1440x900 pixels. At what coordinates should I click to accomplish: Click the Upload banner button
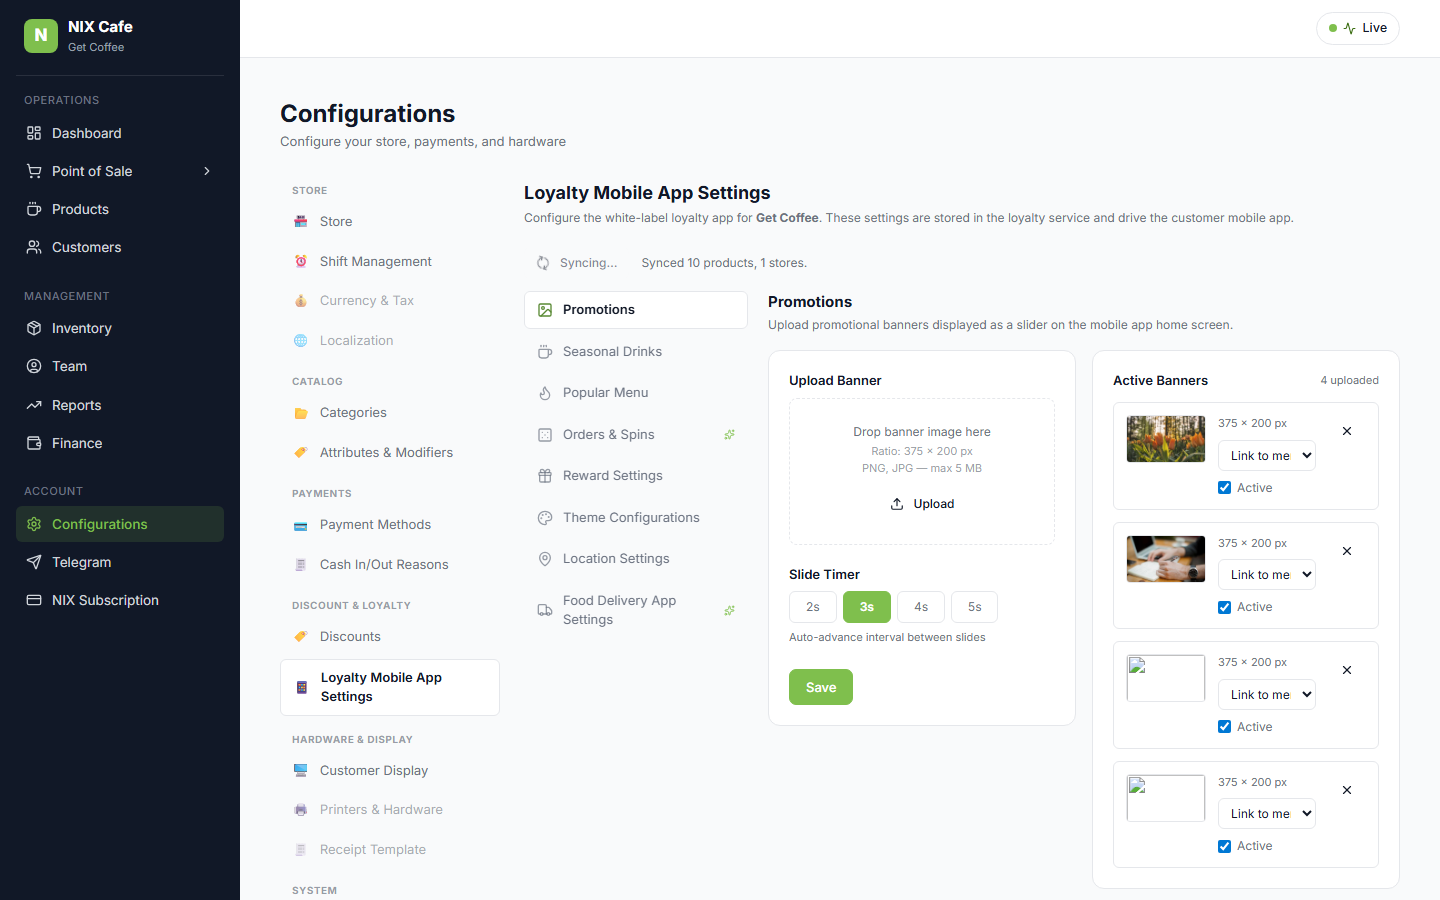coord(922,504)
